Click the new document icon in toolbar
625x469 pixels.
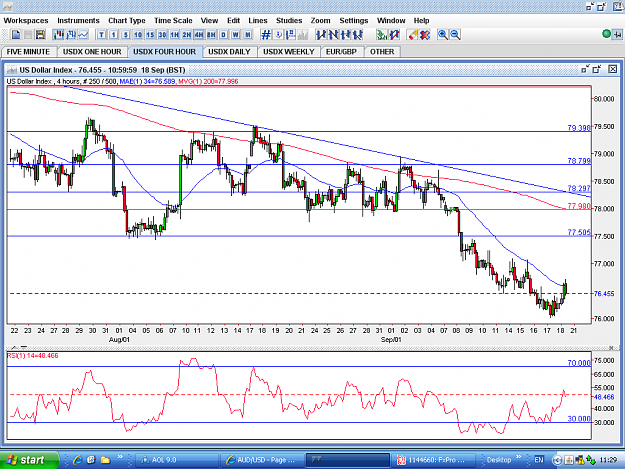pyautogui.click(x=16, y=35)
